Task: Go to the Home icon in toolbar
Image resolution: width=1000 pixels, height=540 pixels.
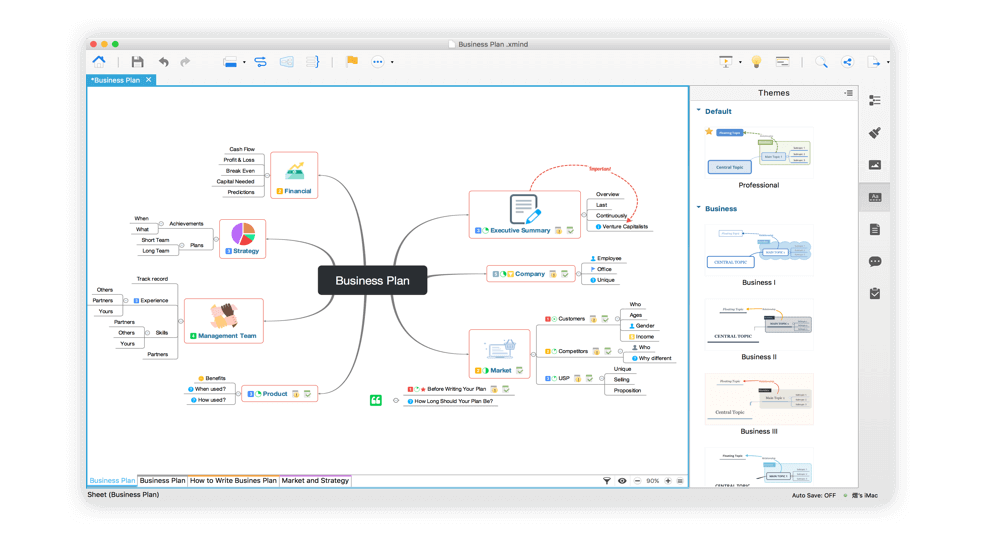Action: click(x=99, y=61)
